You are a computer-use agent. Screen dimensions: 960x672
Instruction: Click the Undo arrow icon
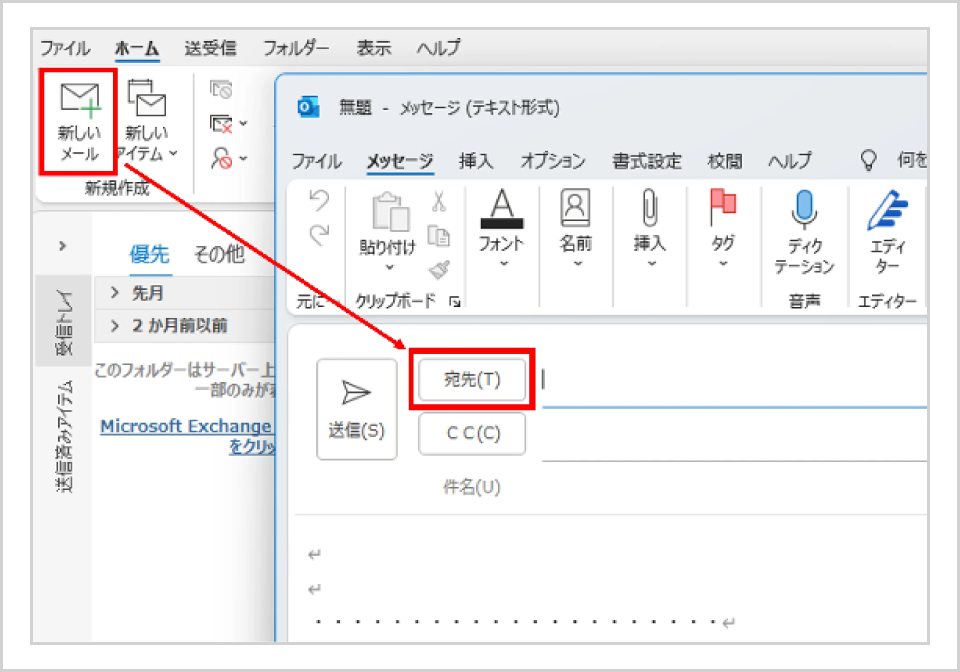tap(319, 202)
